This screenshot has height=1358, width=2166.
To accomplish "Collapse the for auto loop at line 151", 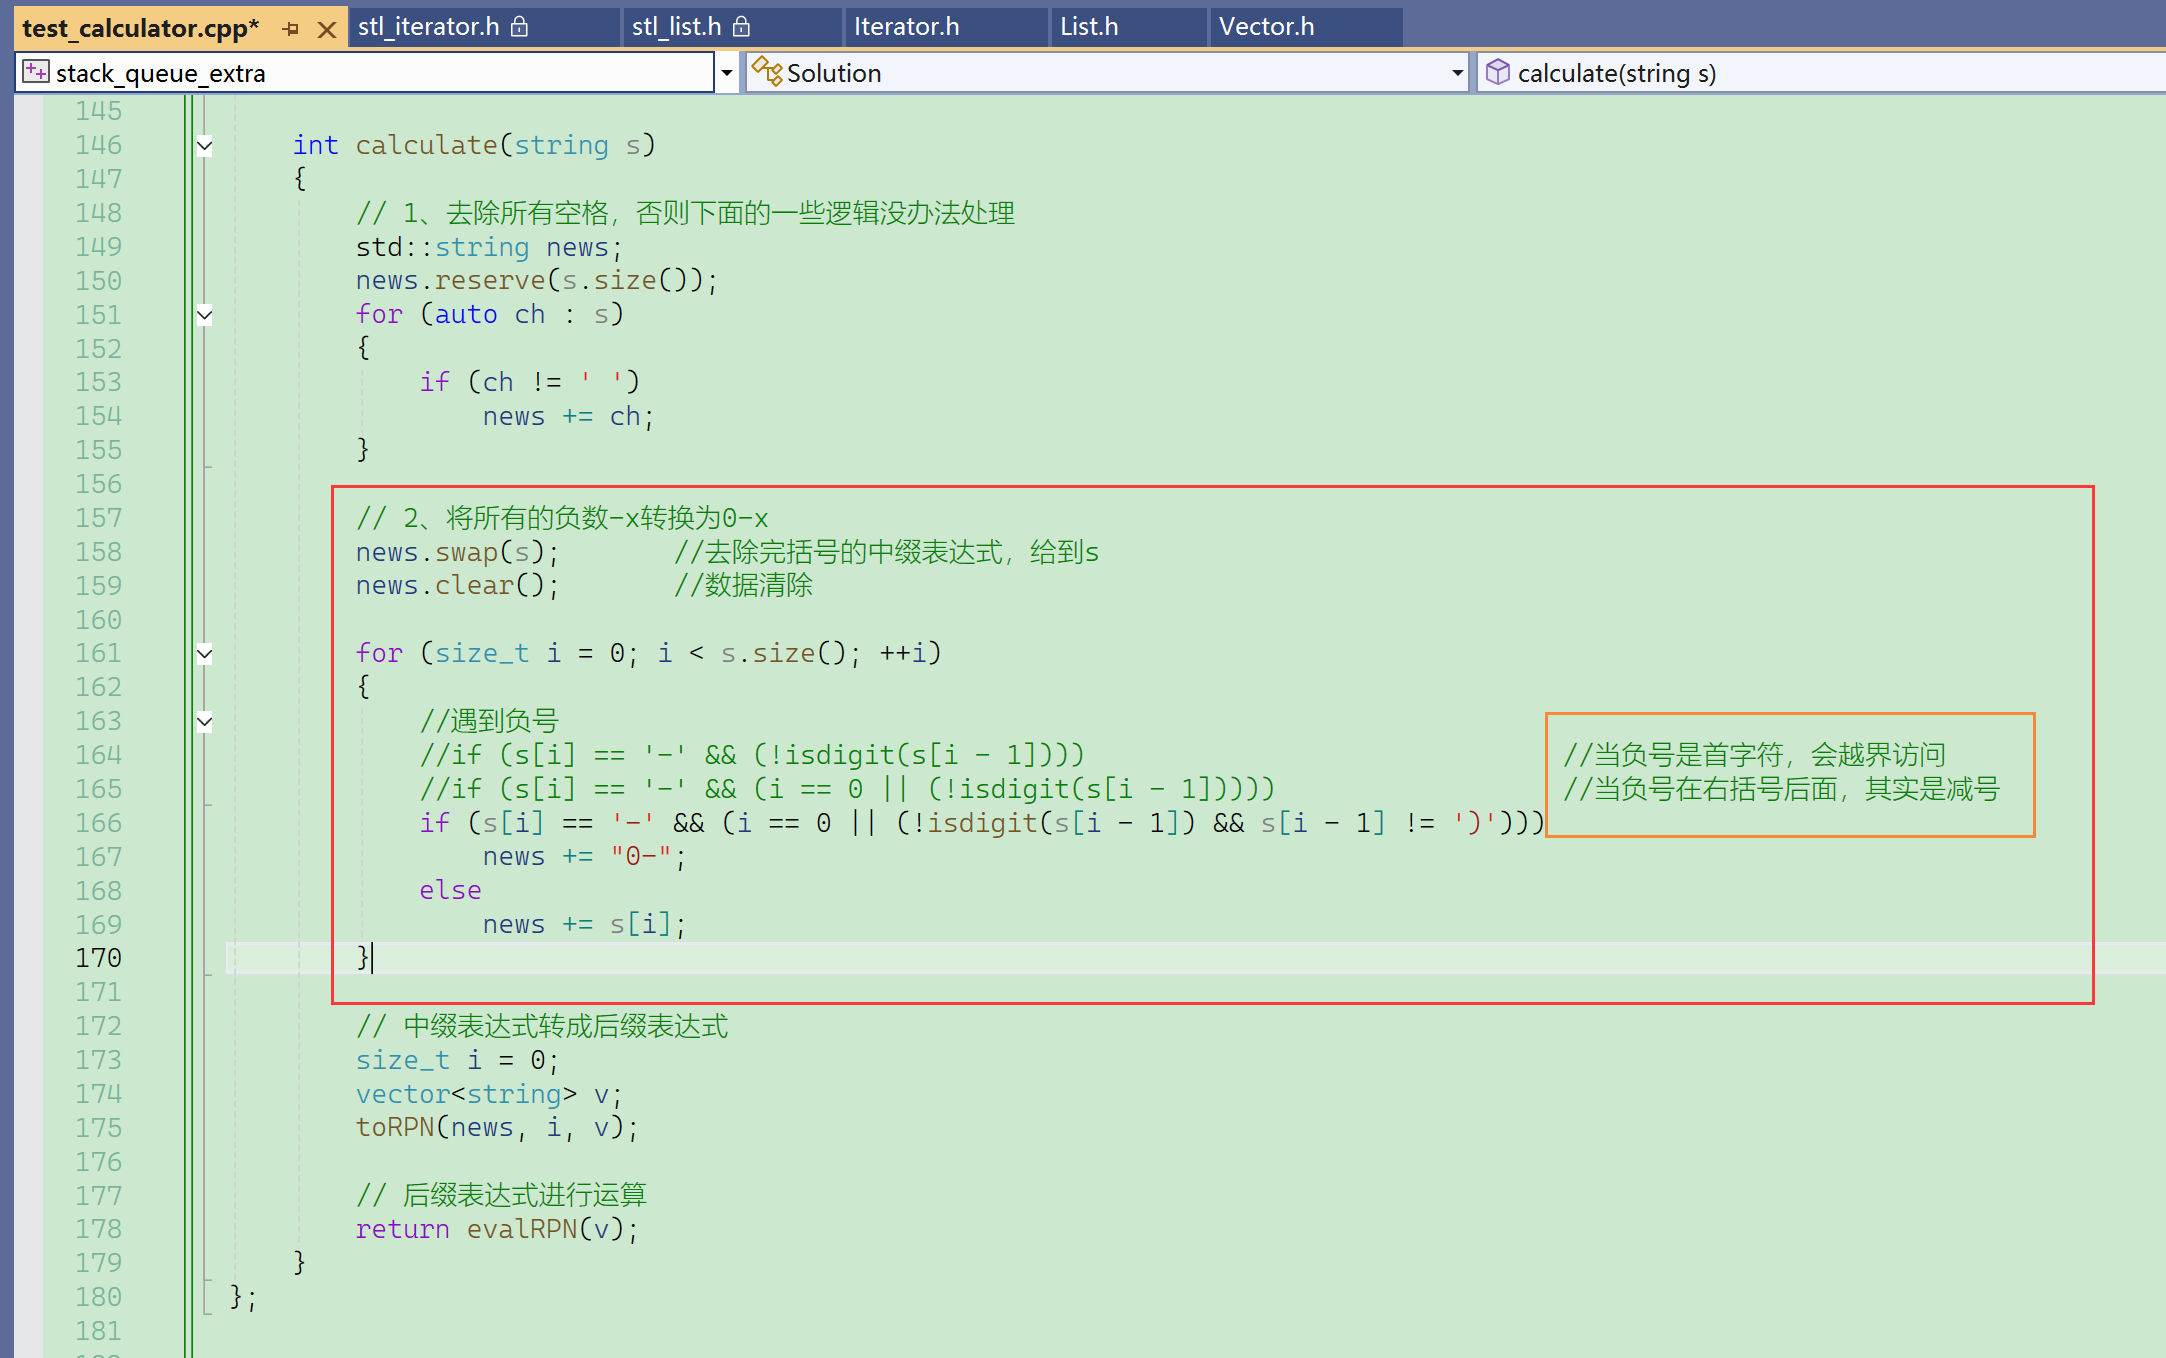I will [x=205, y=315].
